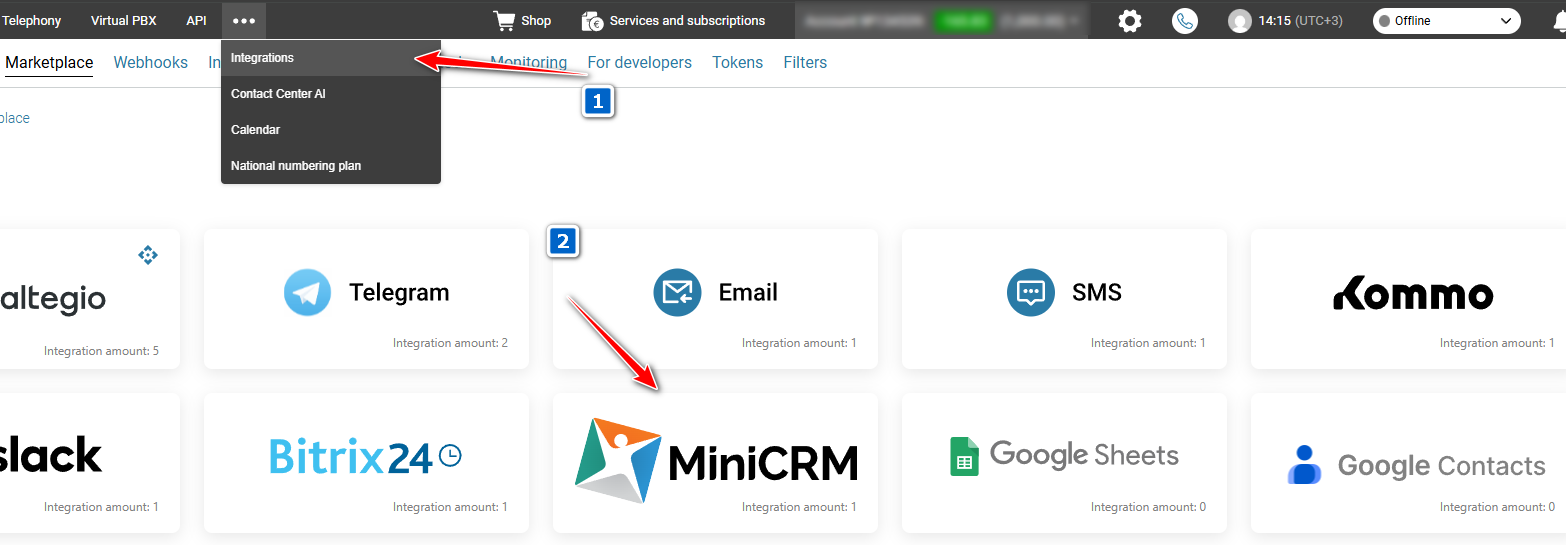Image resolution: width=1566 pixels, height=545 pixels.
Task: Click the Email envelope icon
Action: tap(678, 292)
